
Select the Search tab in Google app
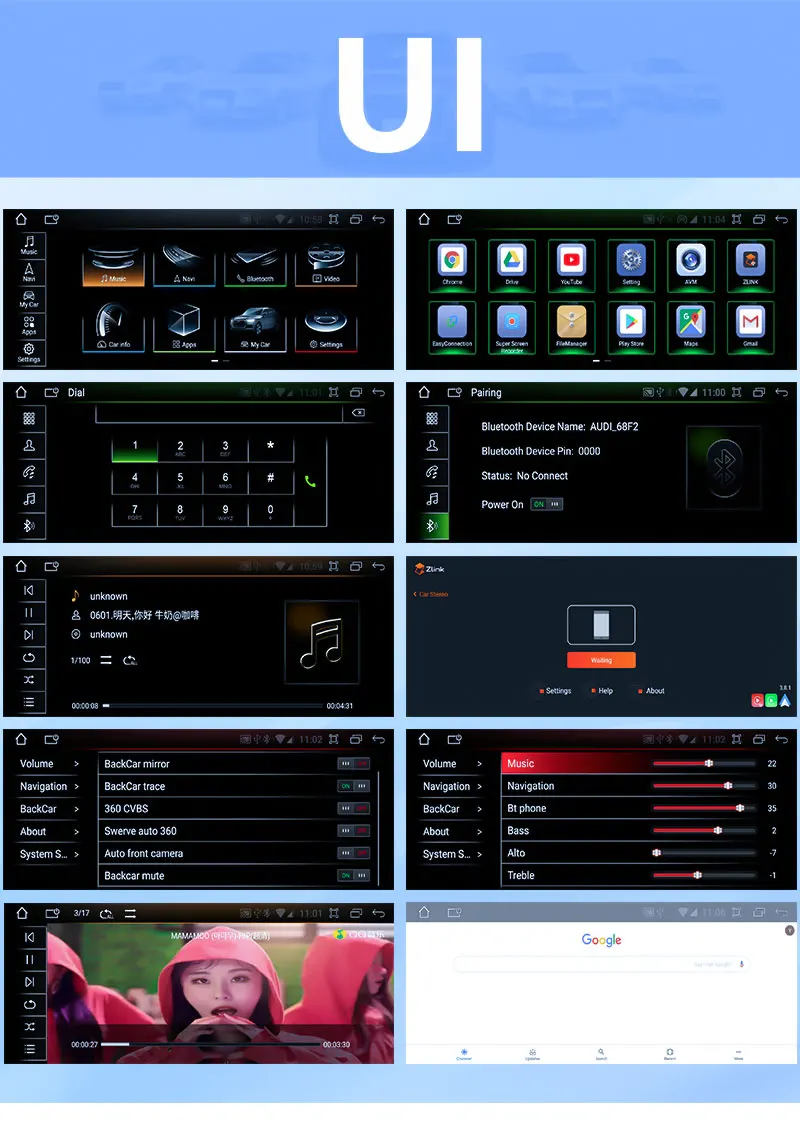pos(601,1054)
